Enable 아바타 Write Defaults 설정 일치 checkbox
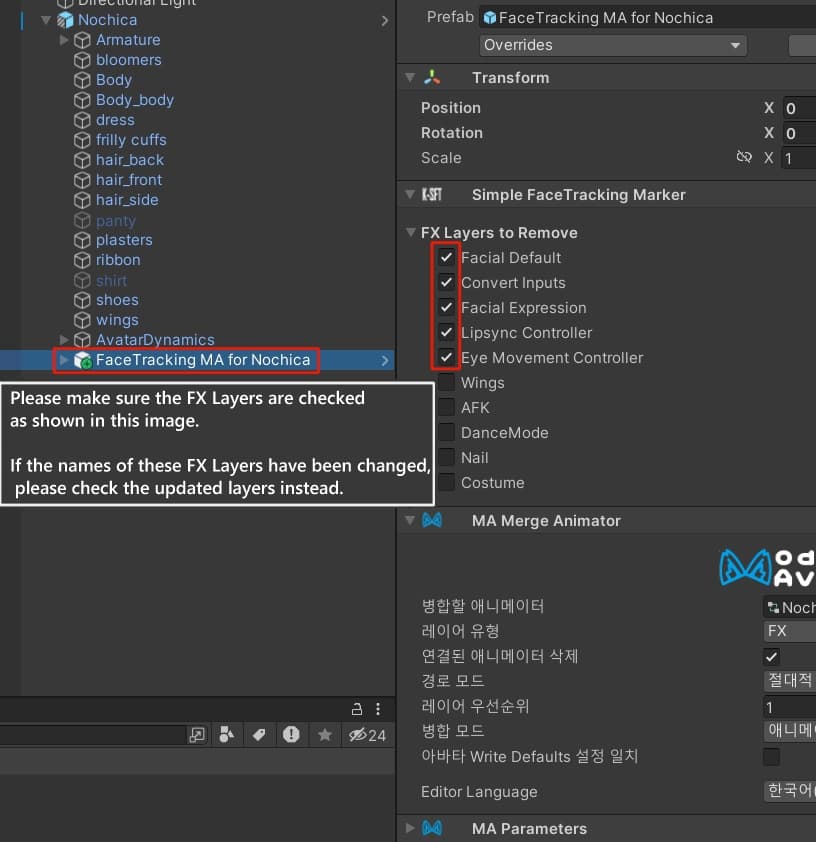This screenshot has height=842, width=816. (x=771, y=757)
